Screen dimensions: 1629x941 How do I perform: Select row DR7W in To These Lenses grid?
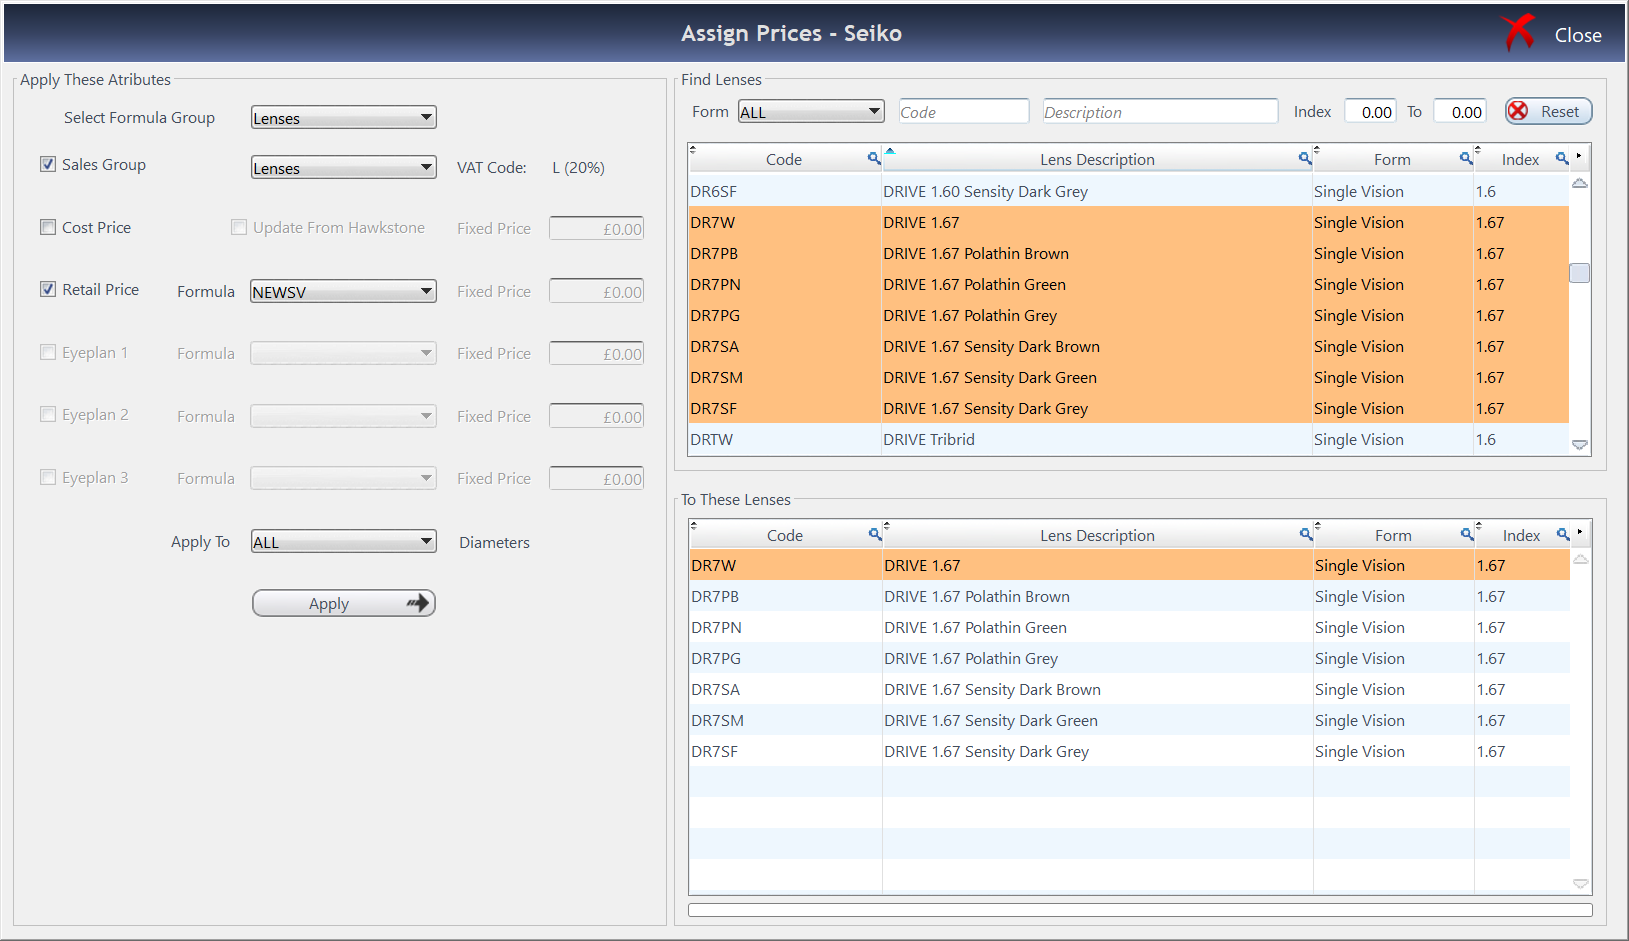click(1130, 565)
